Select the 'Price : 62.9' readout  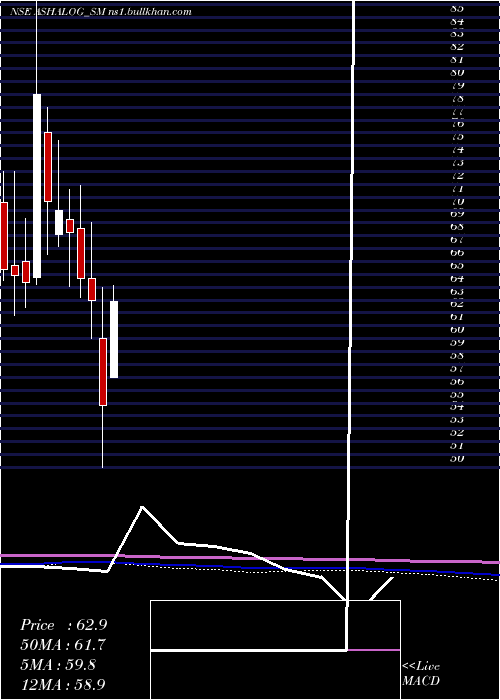pyautogui.click(x=63, y=625)
